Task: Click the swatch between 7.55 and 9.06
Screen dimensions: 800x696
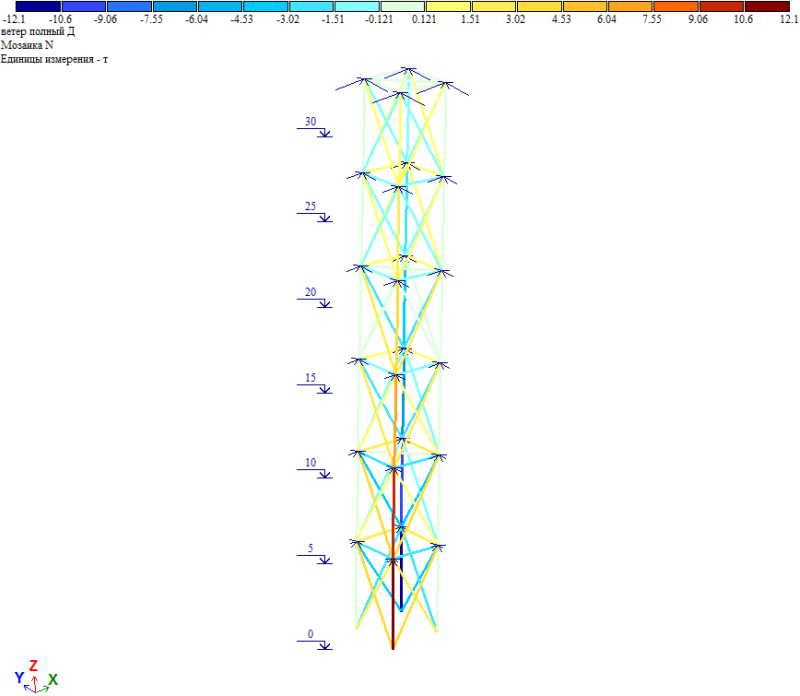Action: [x=676, y=7]
